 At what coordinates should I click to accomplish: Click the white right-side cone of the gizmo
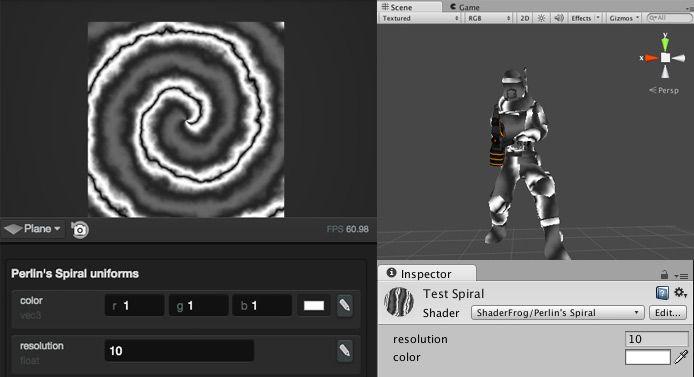pyautogui.click(x=679, y=58)
